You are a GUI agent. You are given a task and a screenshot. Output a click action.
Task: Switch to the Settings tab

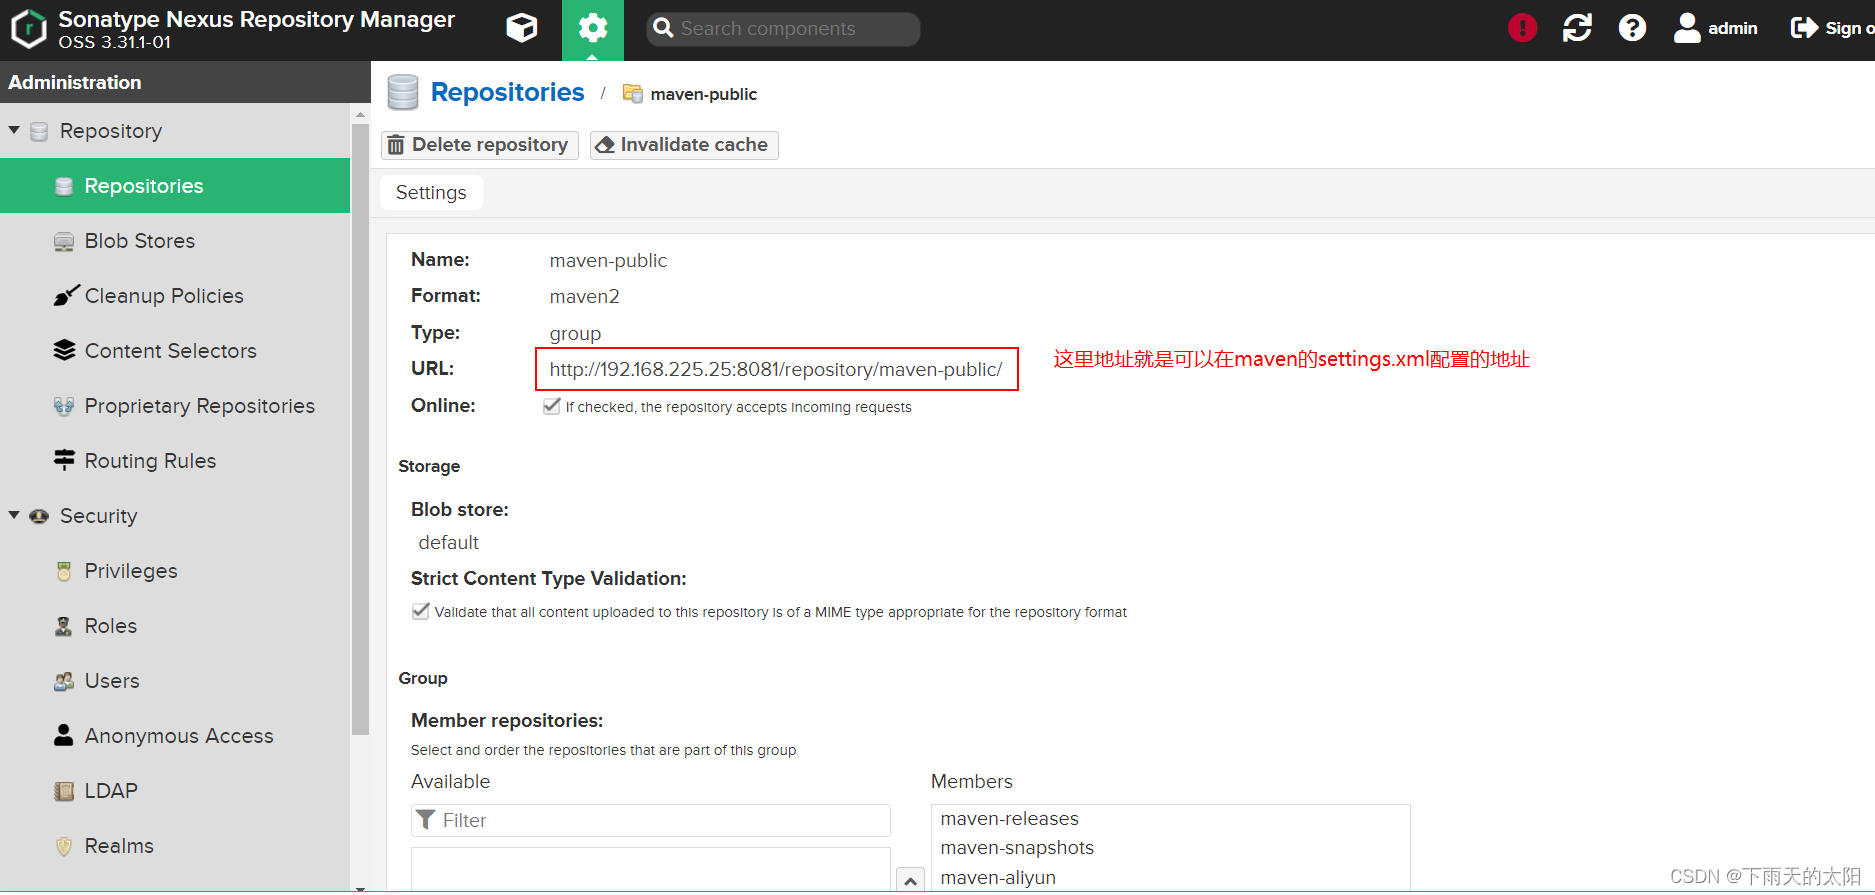(x=431, y=192)
